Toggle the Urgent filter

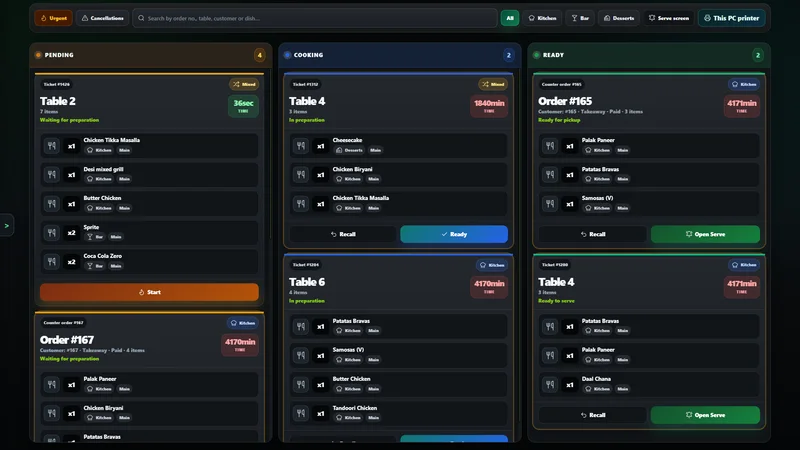tap(54, 18)
